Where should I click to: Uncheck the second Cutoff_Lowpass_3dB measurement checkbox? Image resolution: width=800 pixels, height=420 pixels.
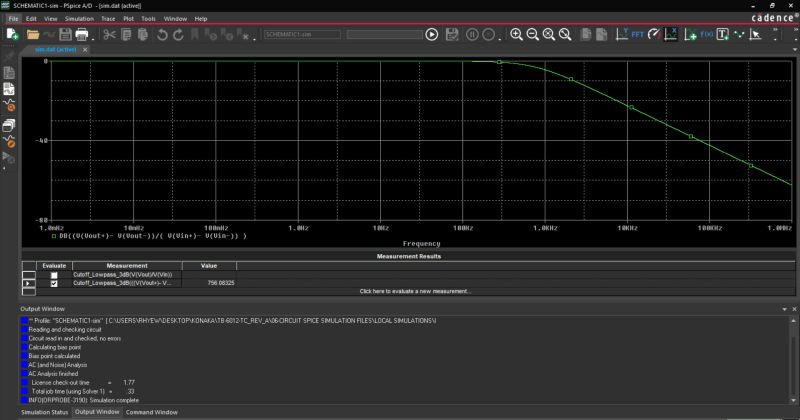click(54, 283)
